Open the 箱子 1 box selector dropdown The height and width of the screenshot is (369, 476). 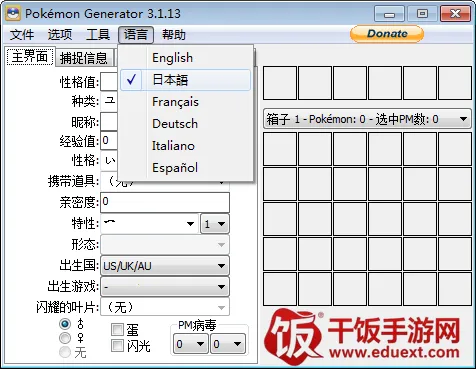pos(367,119)
